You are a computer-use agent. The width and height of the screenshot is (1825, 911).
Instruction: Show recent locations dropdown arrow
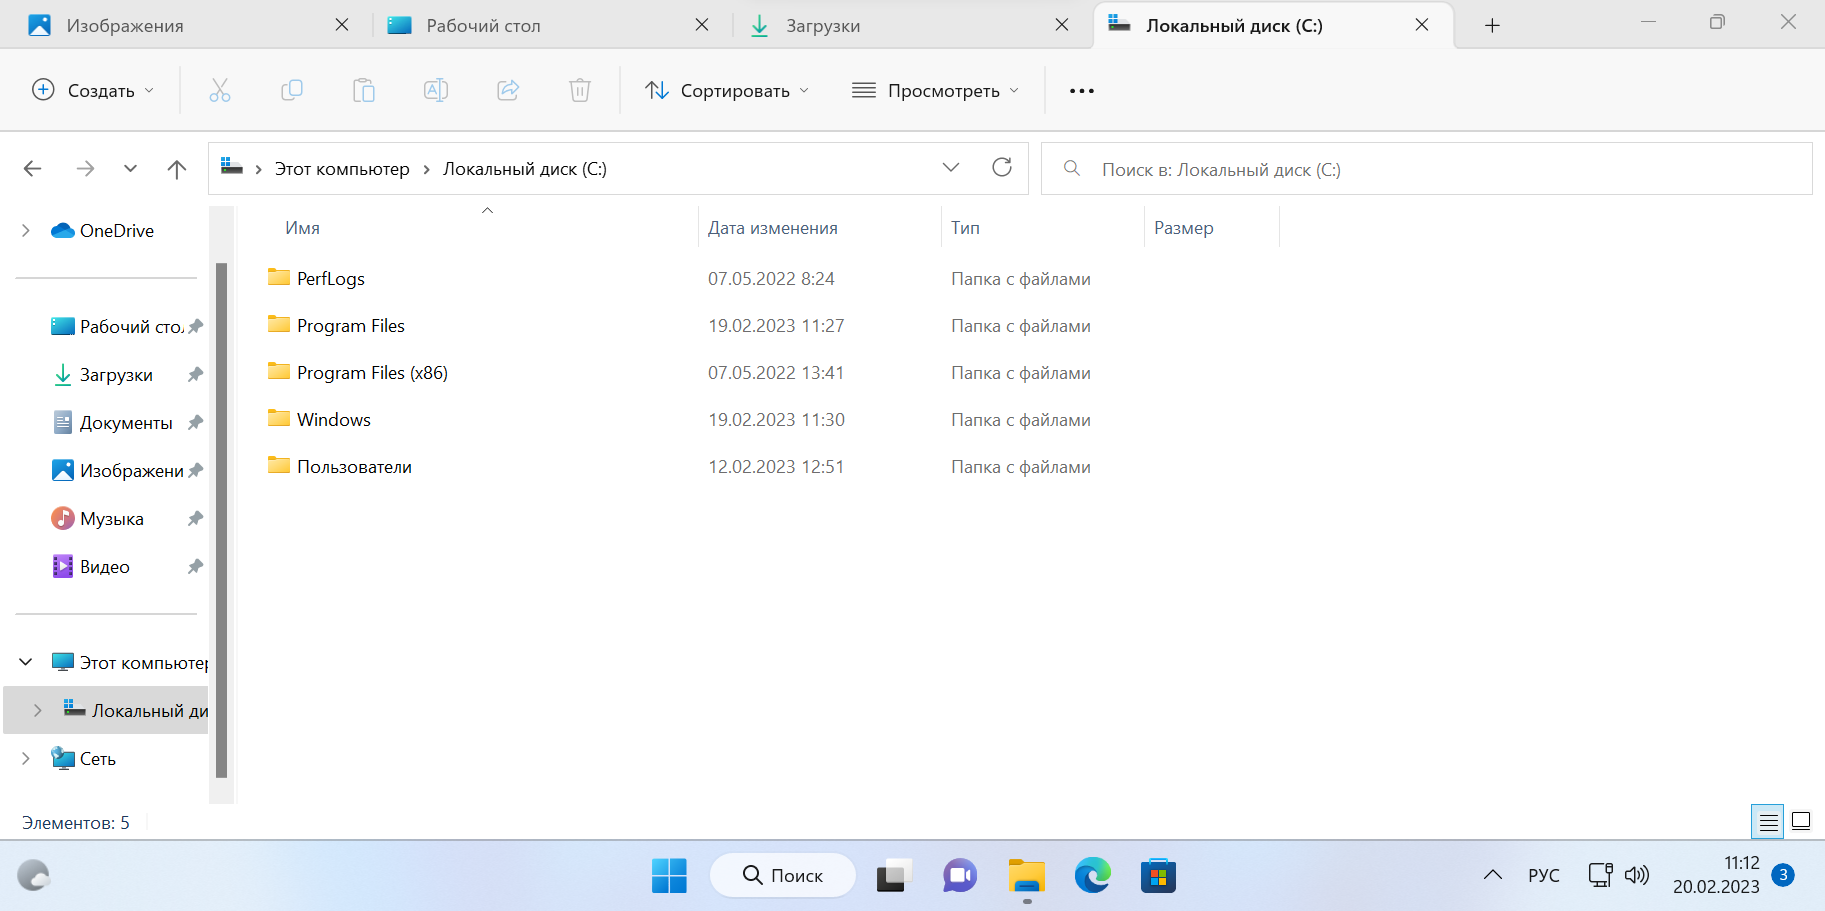(x=131, y=169)
